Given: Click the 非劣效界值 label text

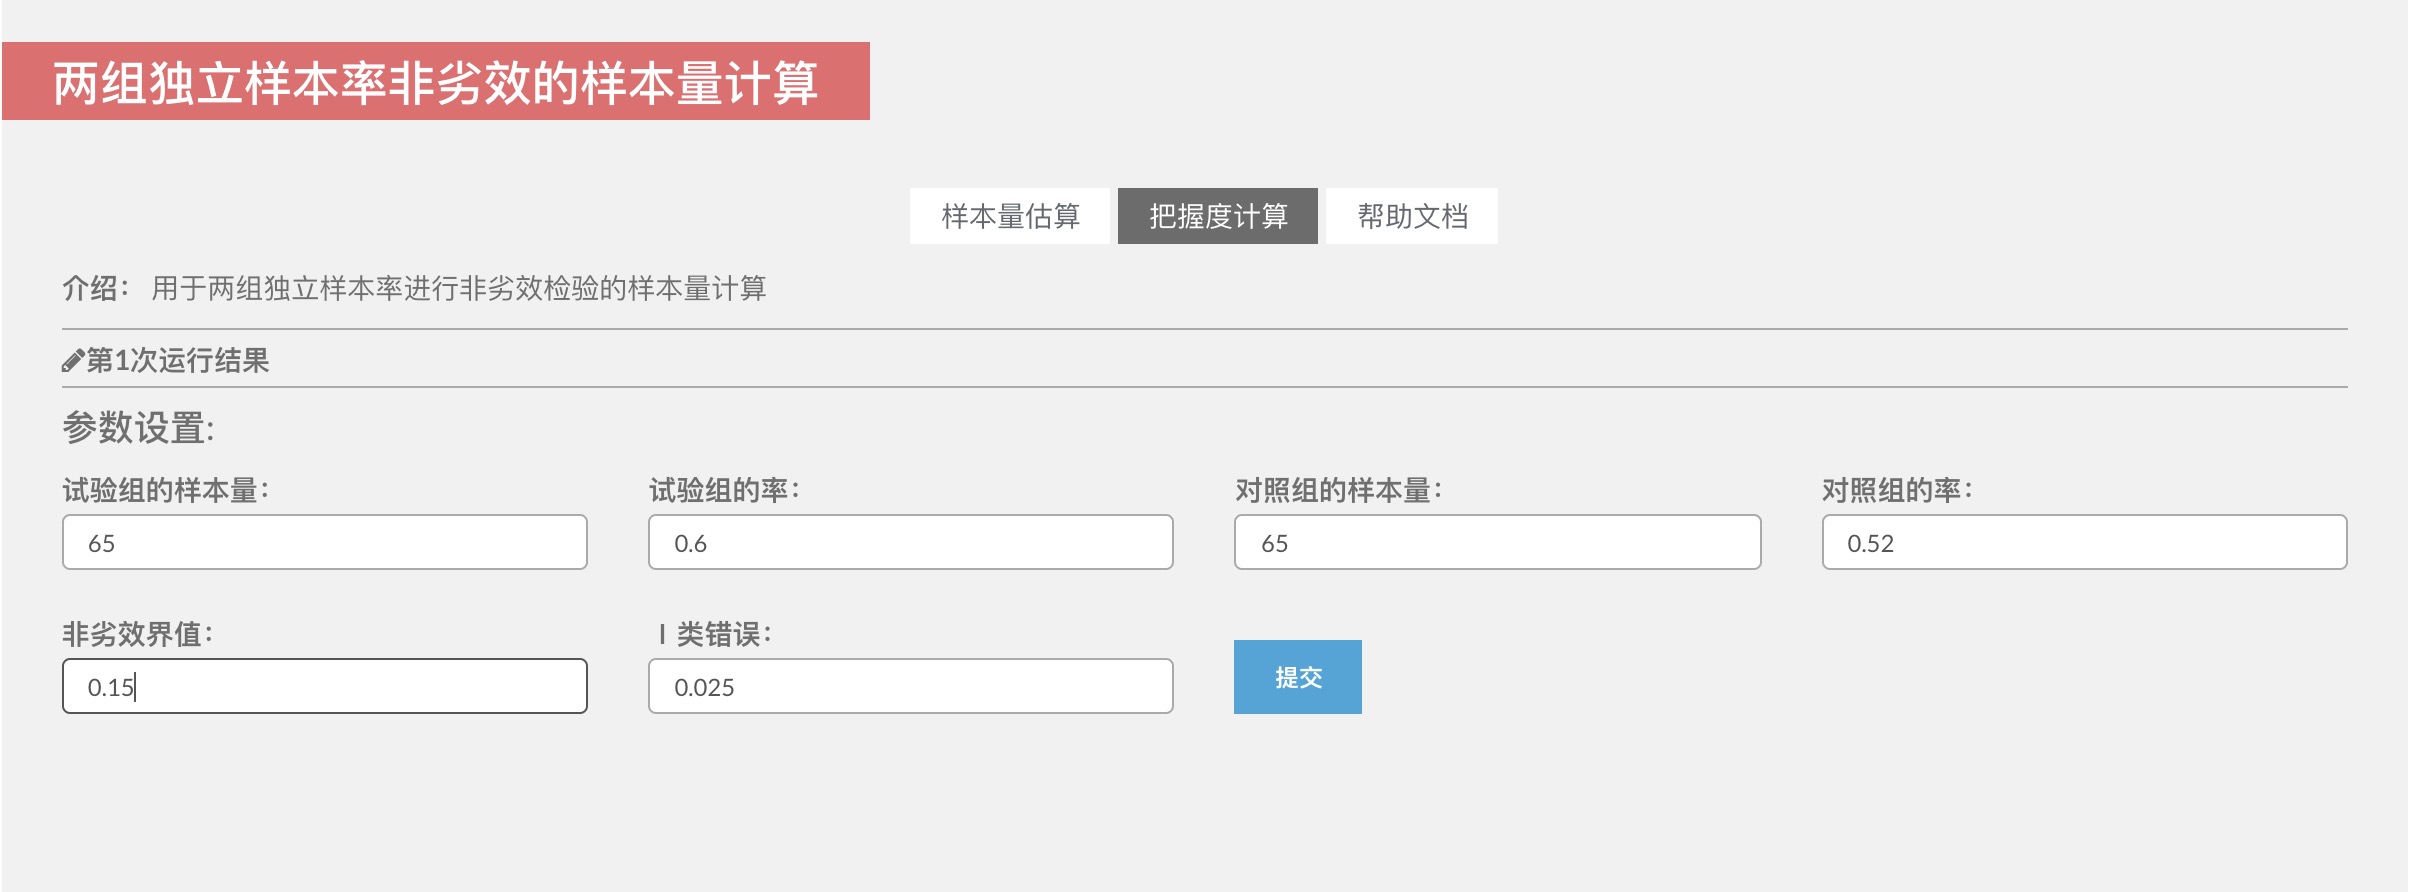Looking at the screenshot, I should 138,634.
